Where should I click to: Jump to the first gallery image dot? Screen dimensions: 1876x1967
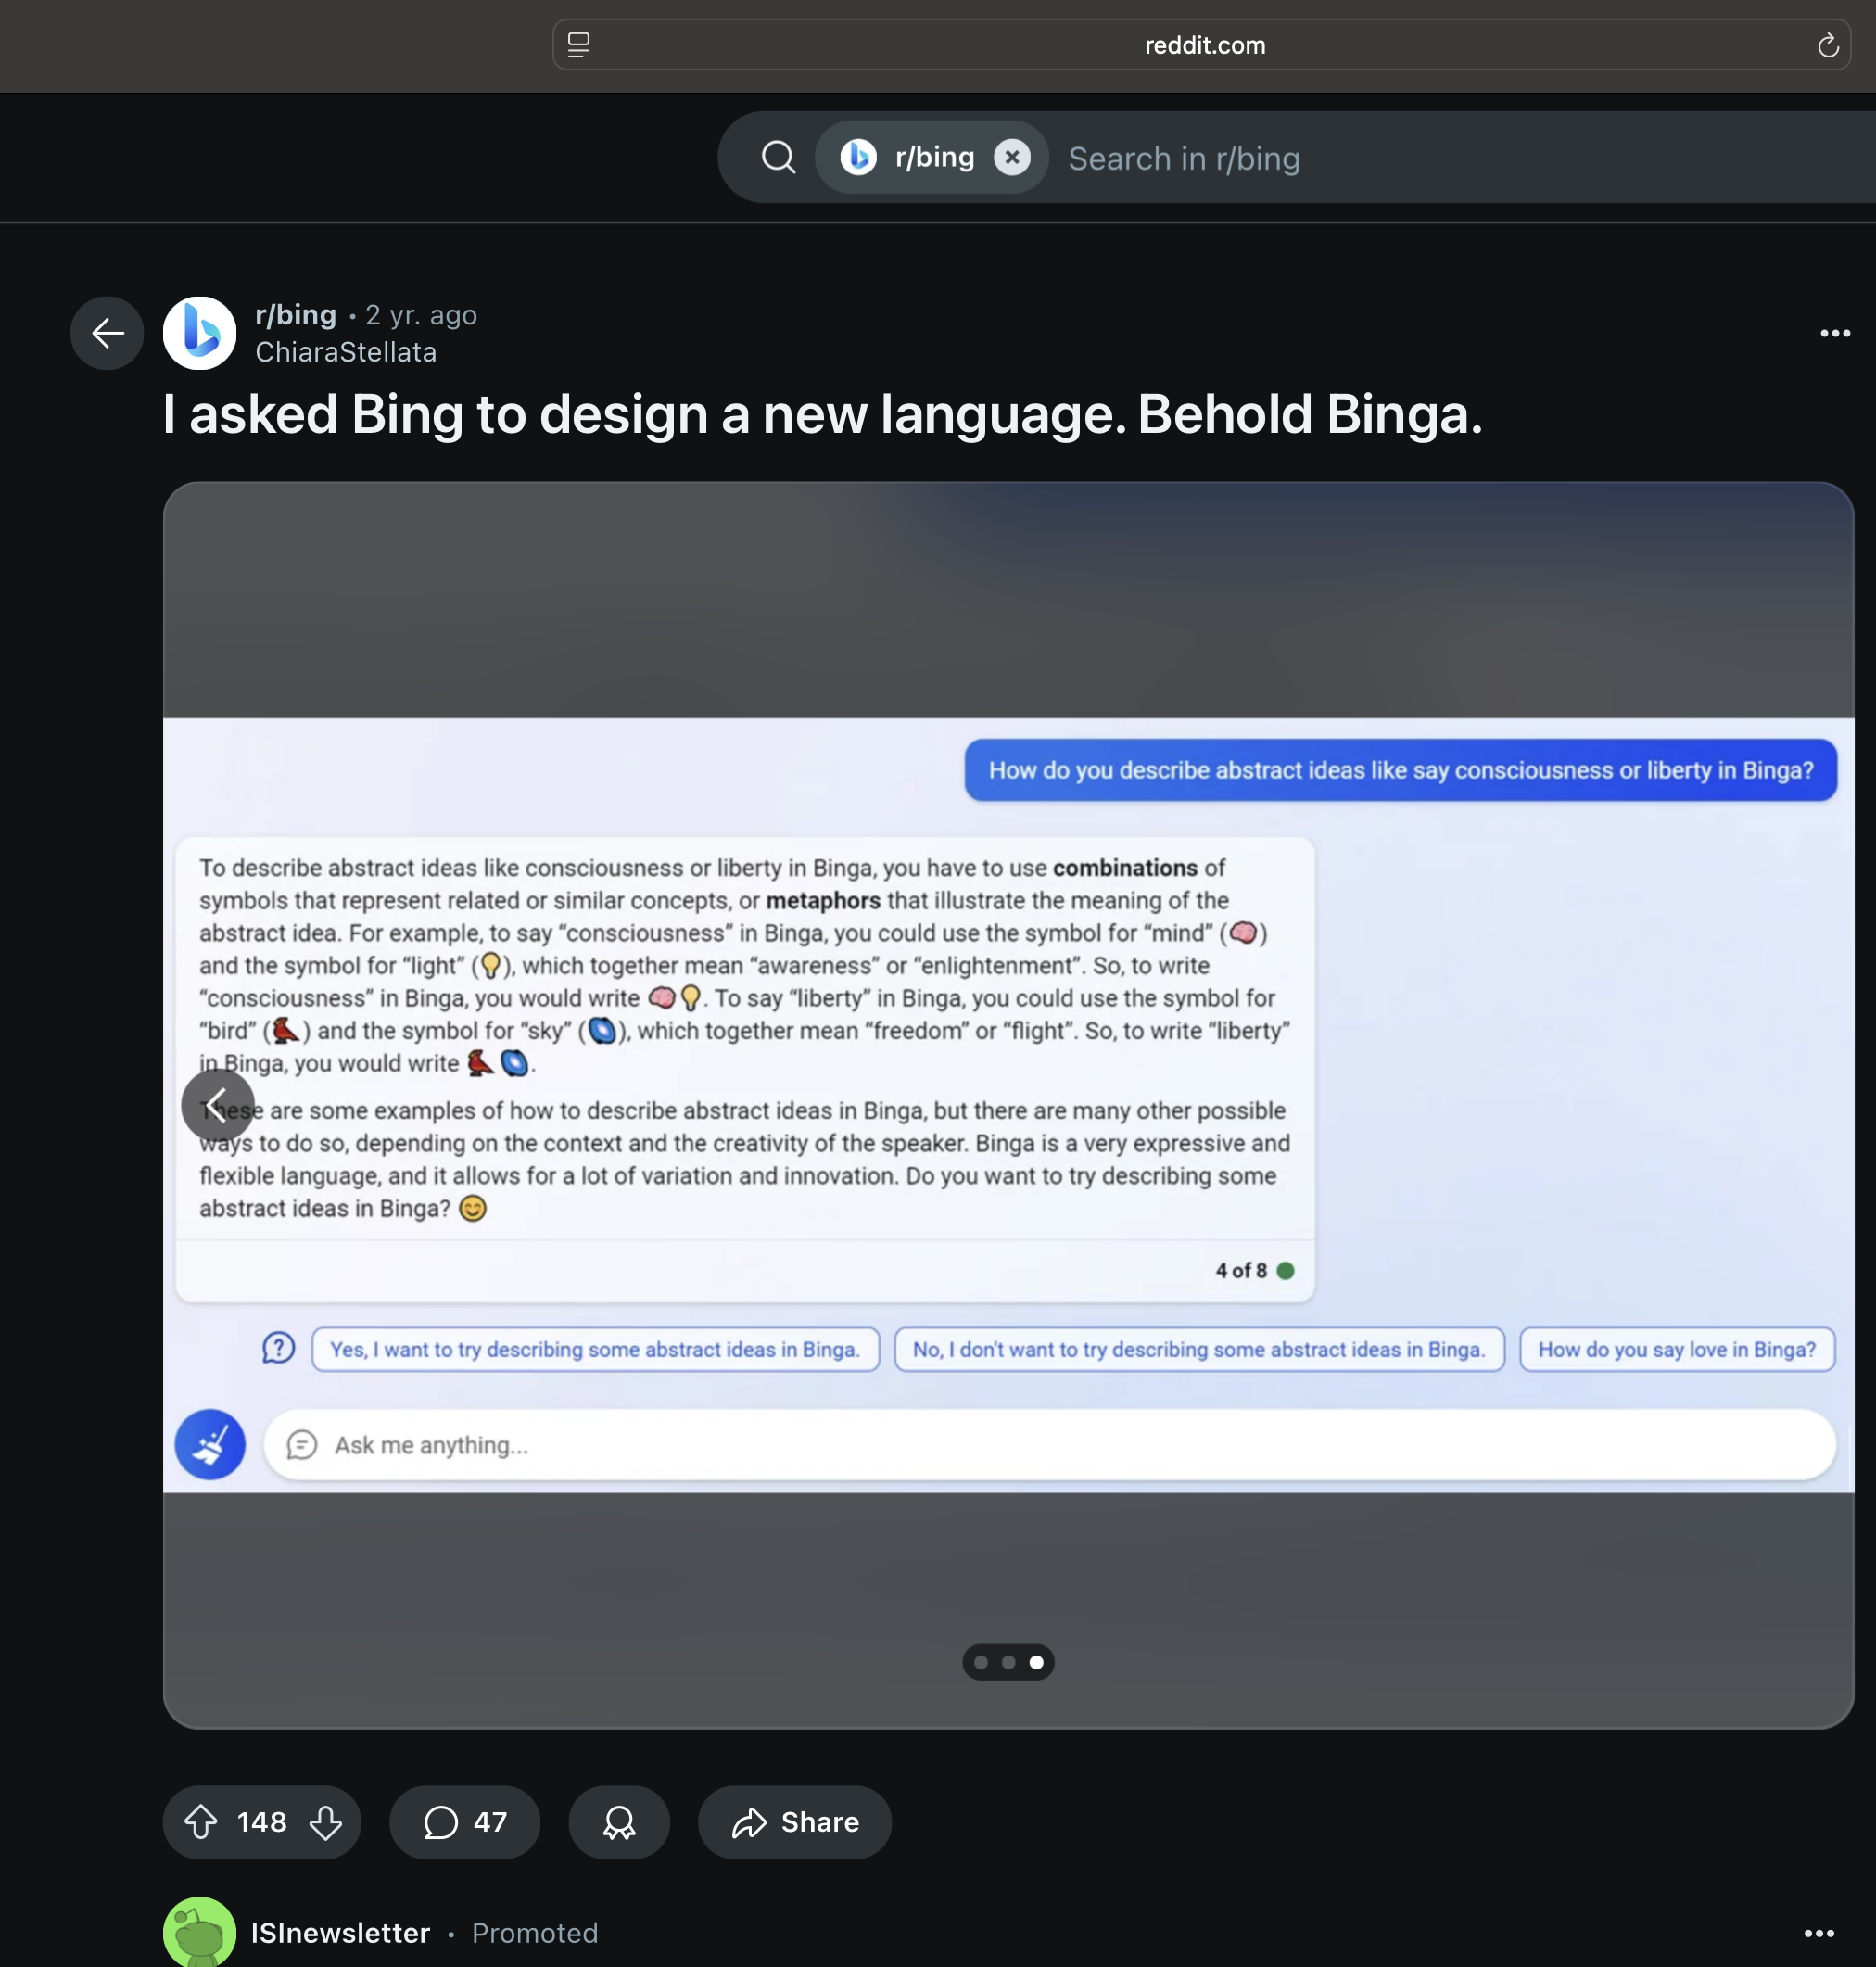coord(981,1662)
